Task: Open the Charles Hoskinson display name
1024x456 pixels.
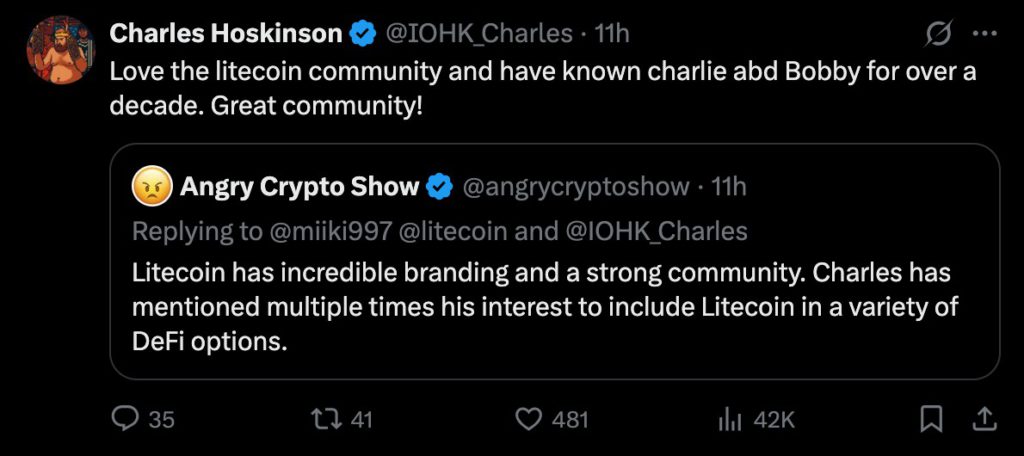Action: pos(225,34)
